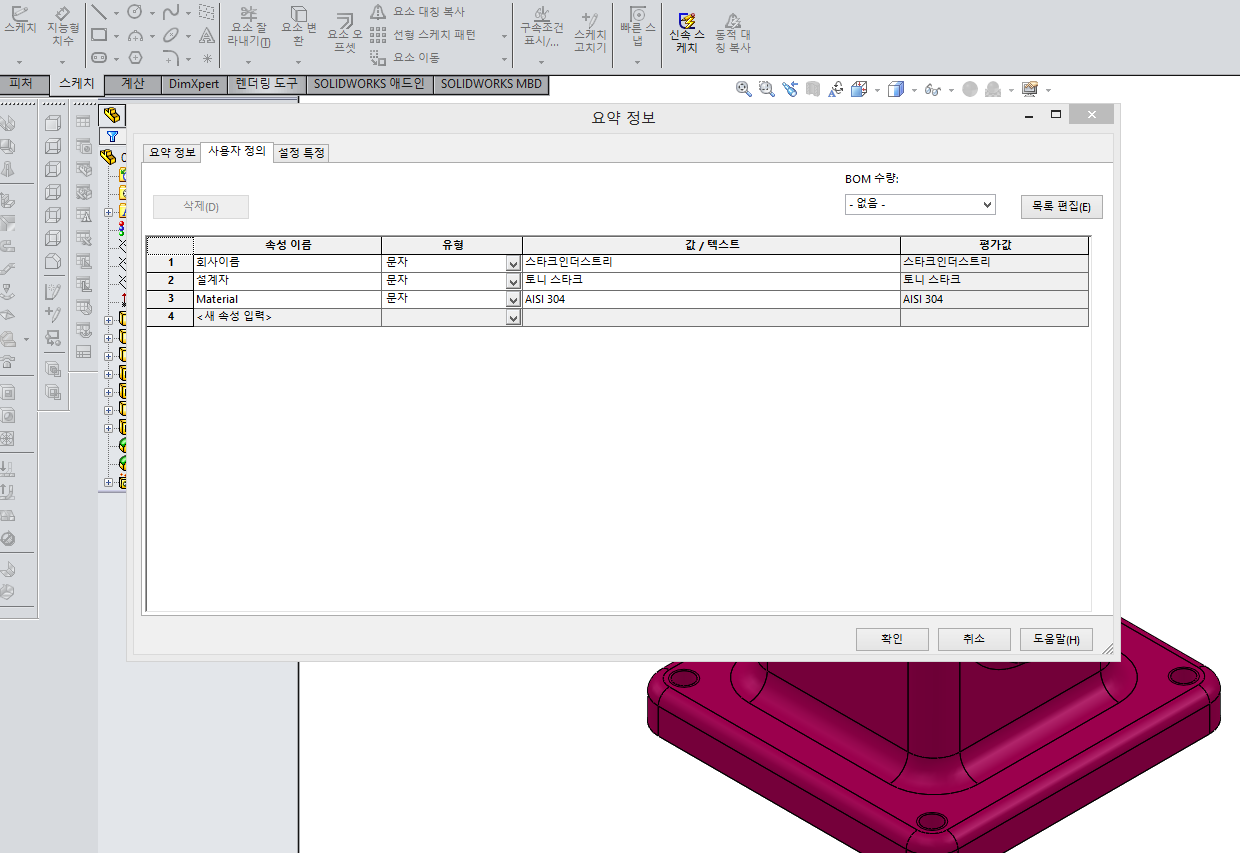
Task: Activate 신속 스케치 (Rapid Sketch)
Action: (686, 27)
